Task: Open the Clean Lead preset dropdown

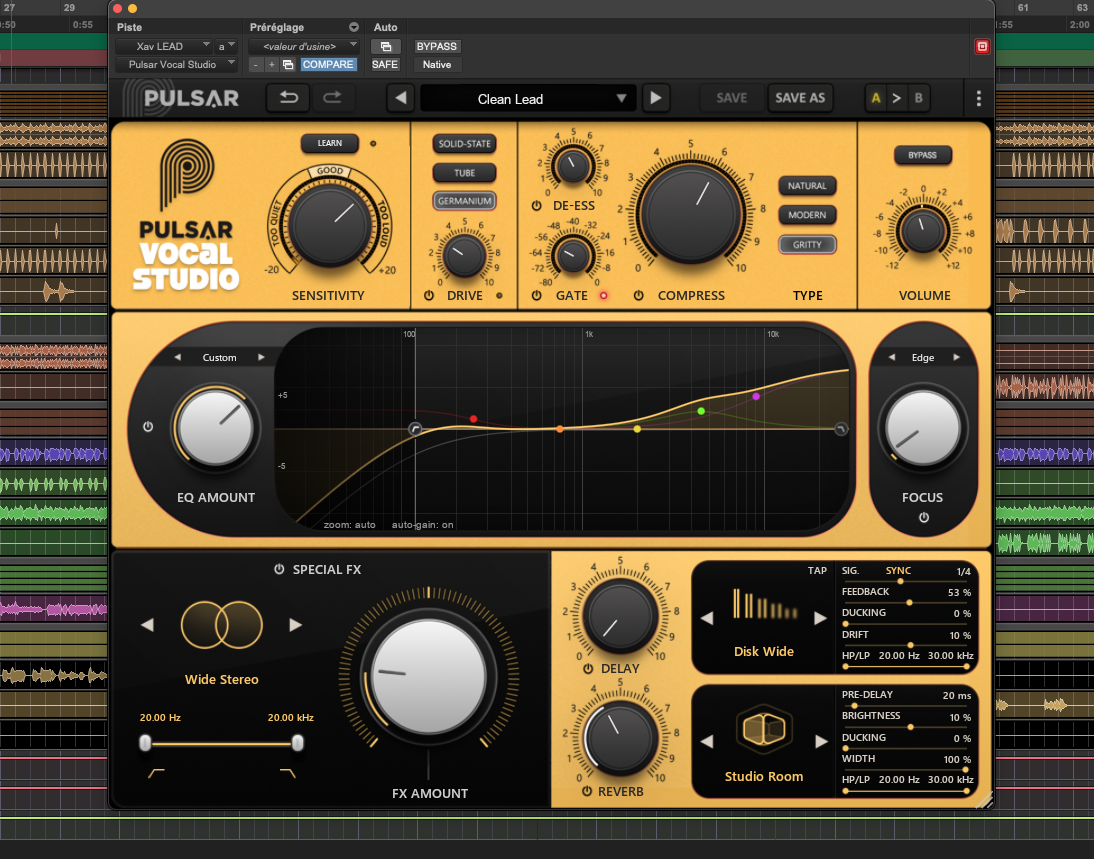Action: pos(621,98)
